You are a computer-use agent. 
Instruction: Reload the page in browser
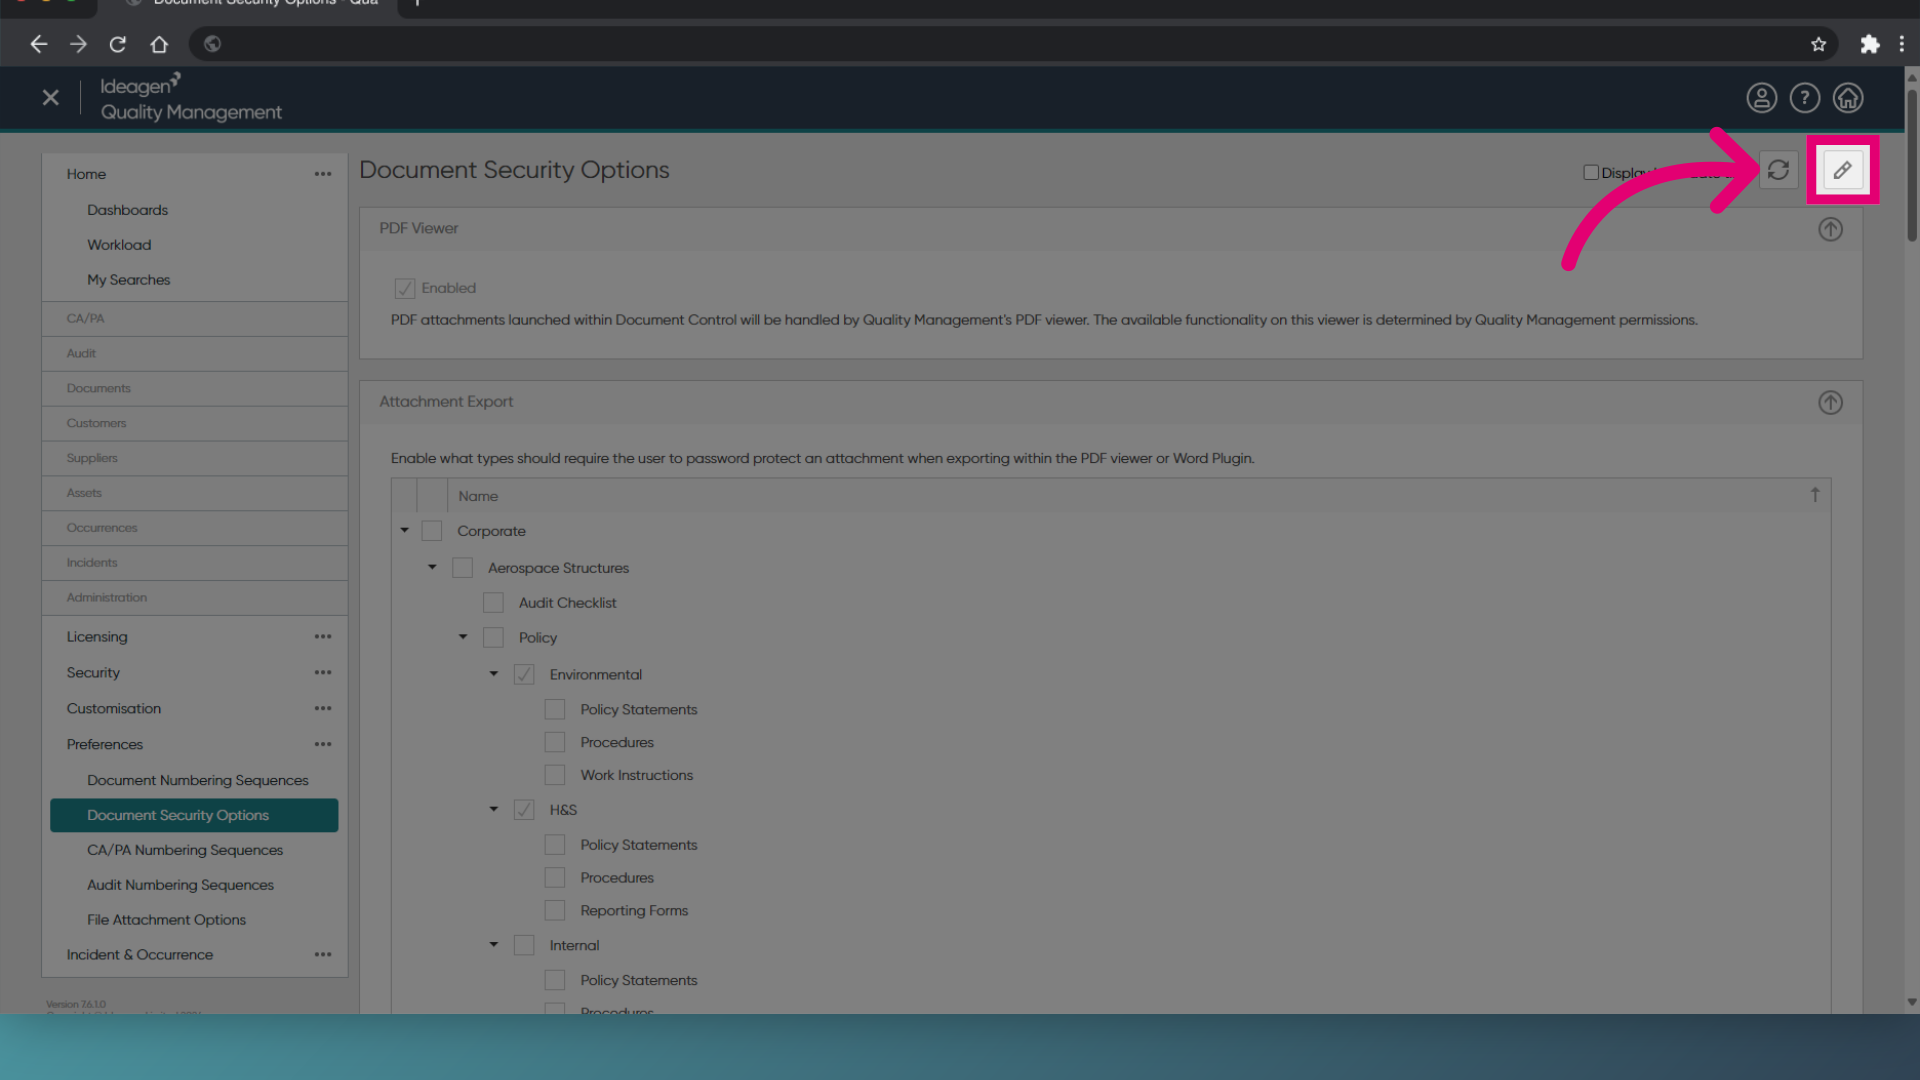click(x=118, y=44)
